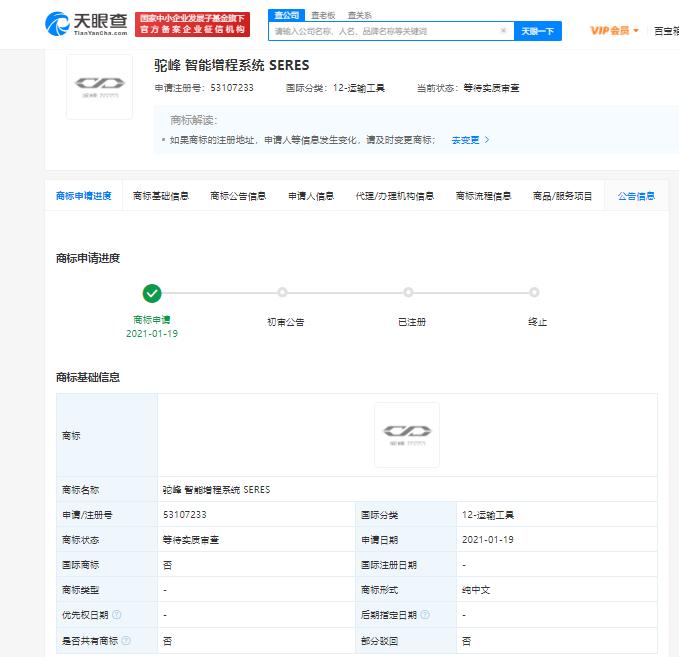Screen dimensions: 679x657
Task: Click the 商标申请进度 section heading
Action: (88, 258)
